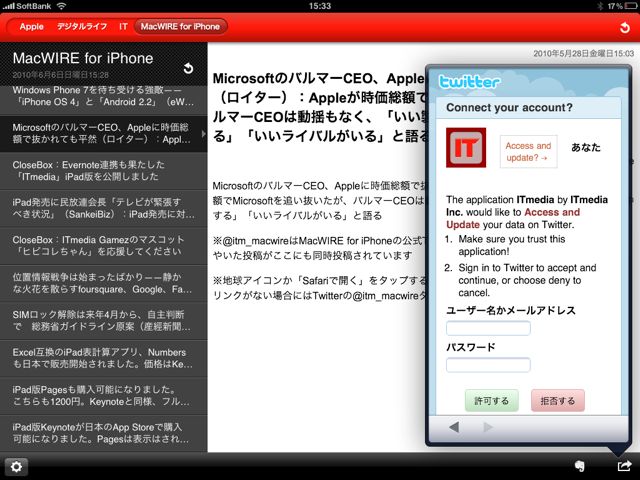
Task: Switch to IT tab
Action: (123, 27)
